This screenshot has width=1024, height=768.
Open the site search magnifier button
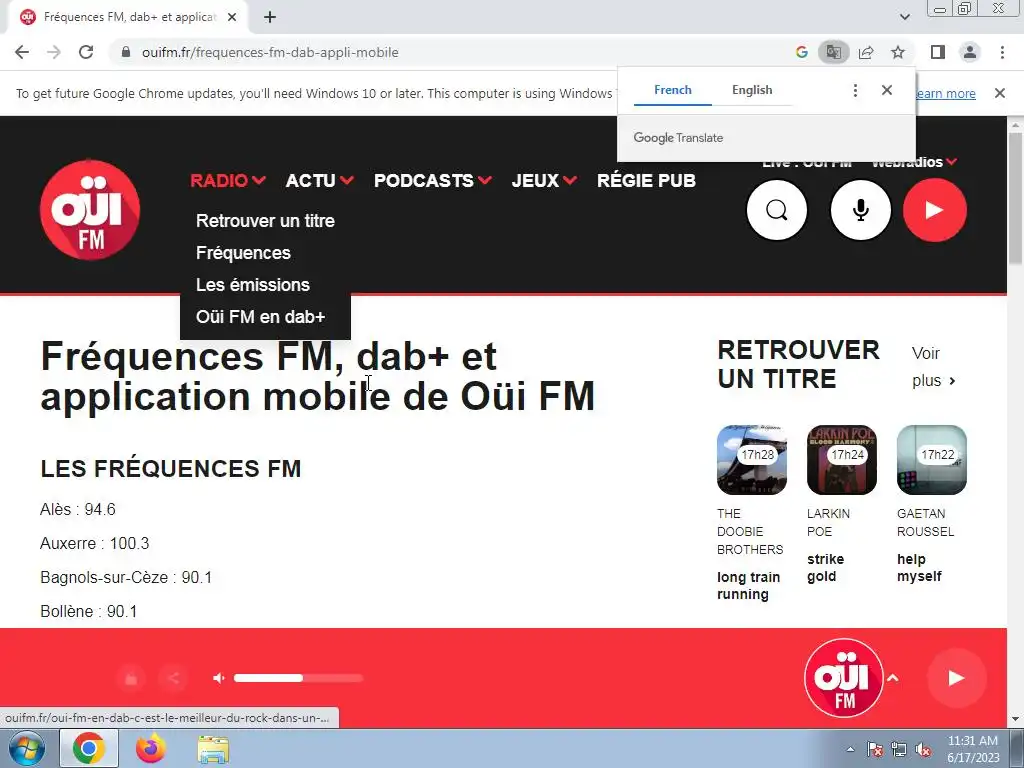pyautogui.click(x=776, y=210)
